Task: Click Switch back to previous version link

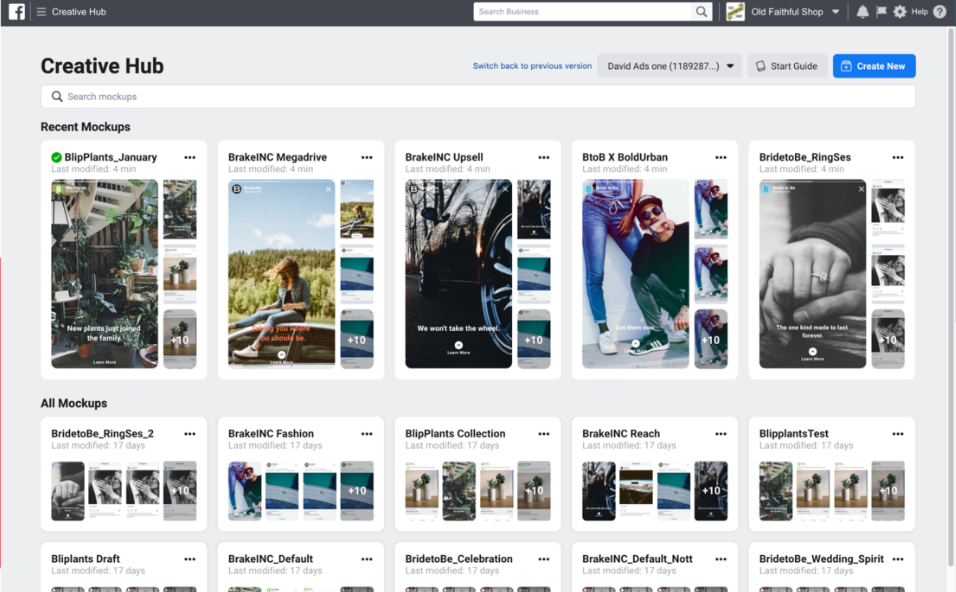Action: coord(532,66)
